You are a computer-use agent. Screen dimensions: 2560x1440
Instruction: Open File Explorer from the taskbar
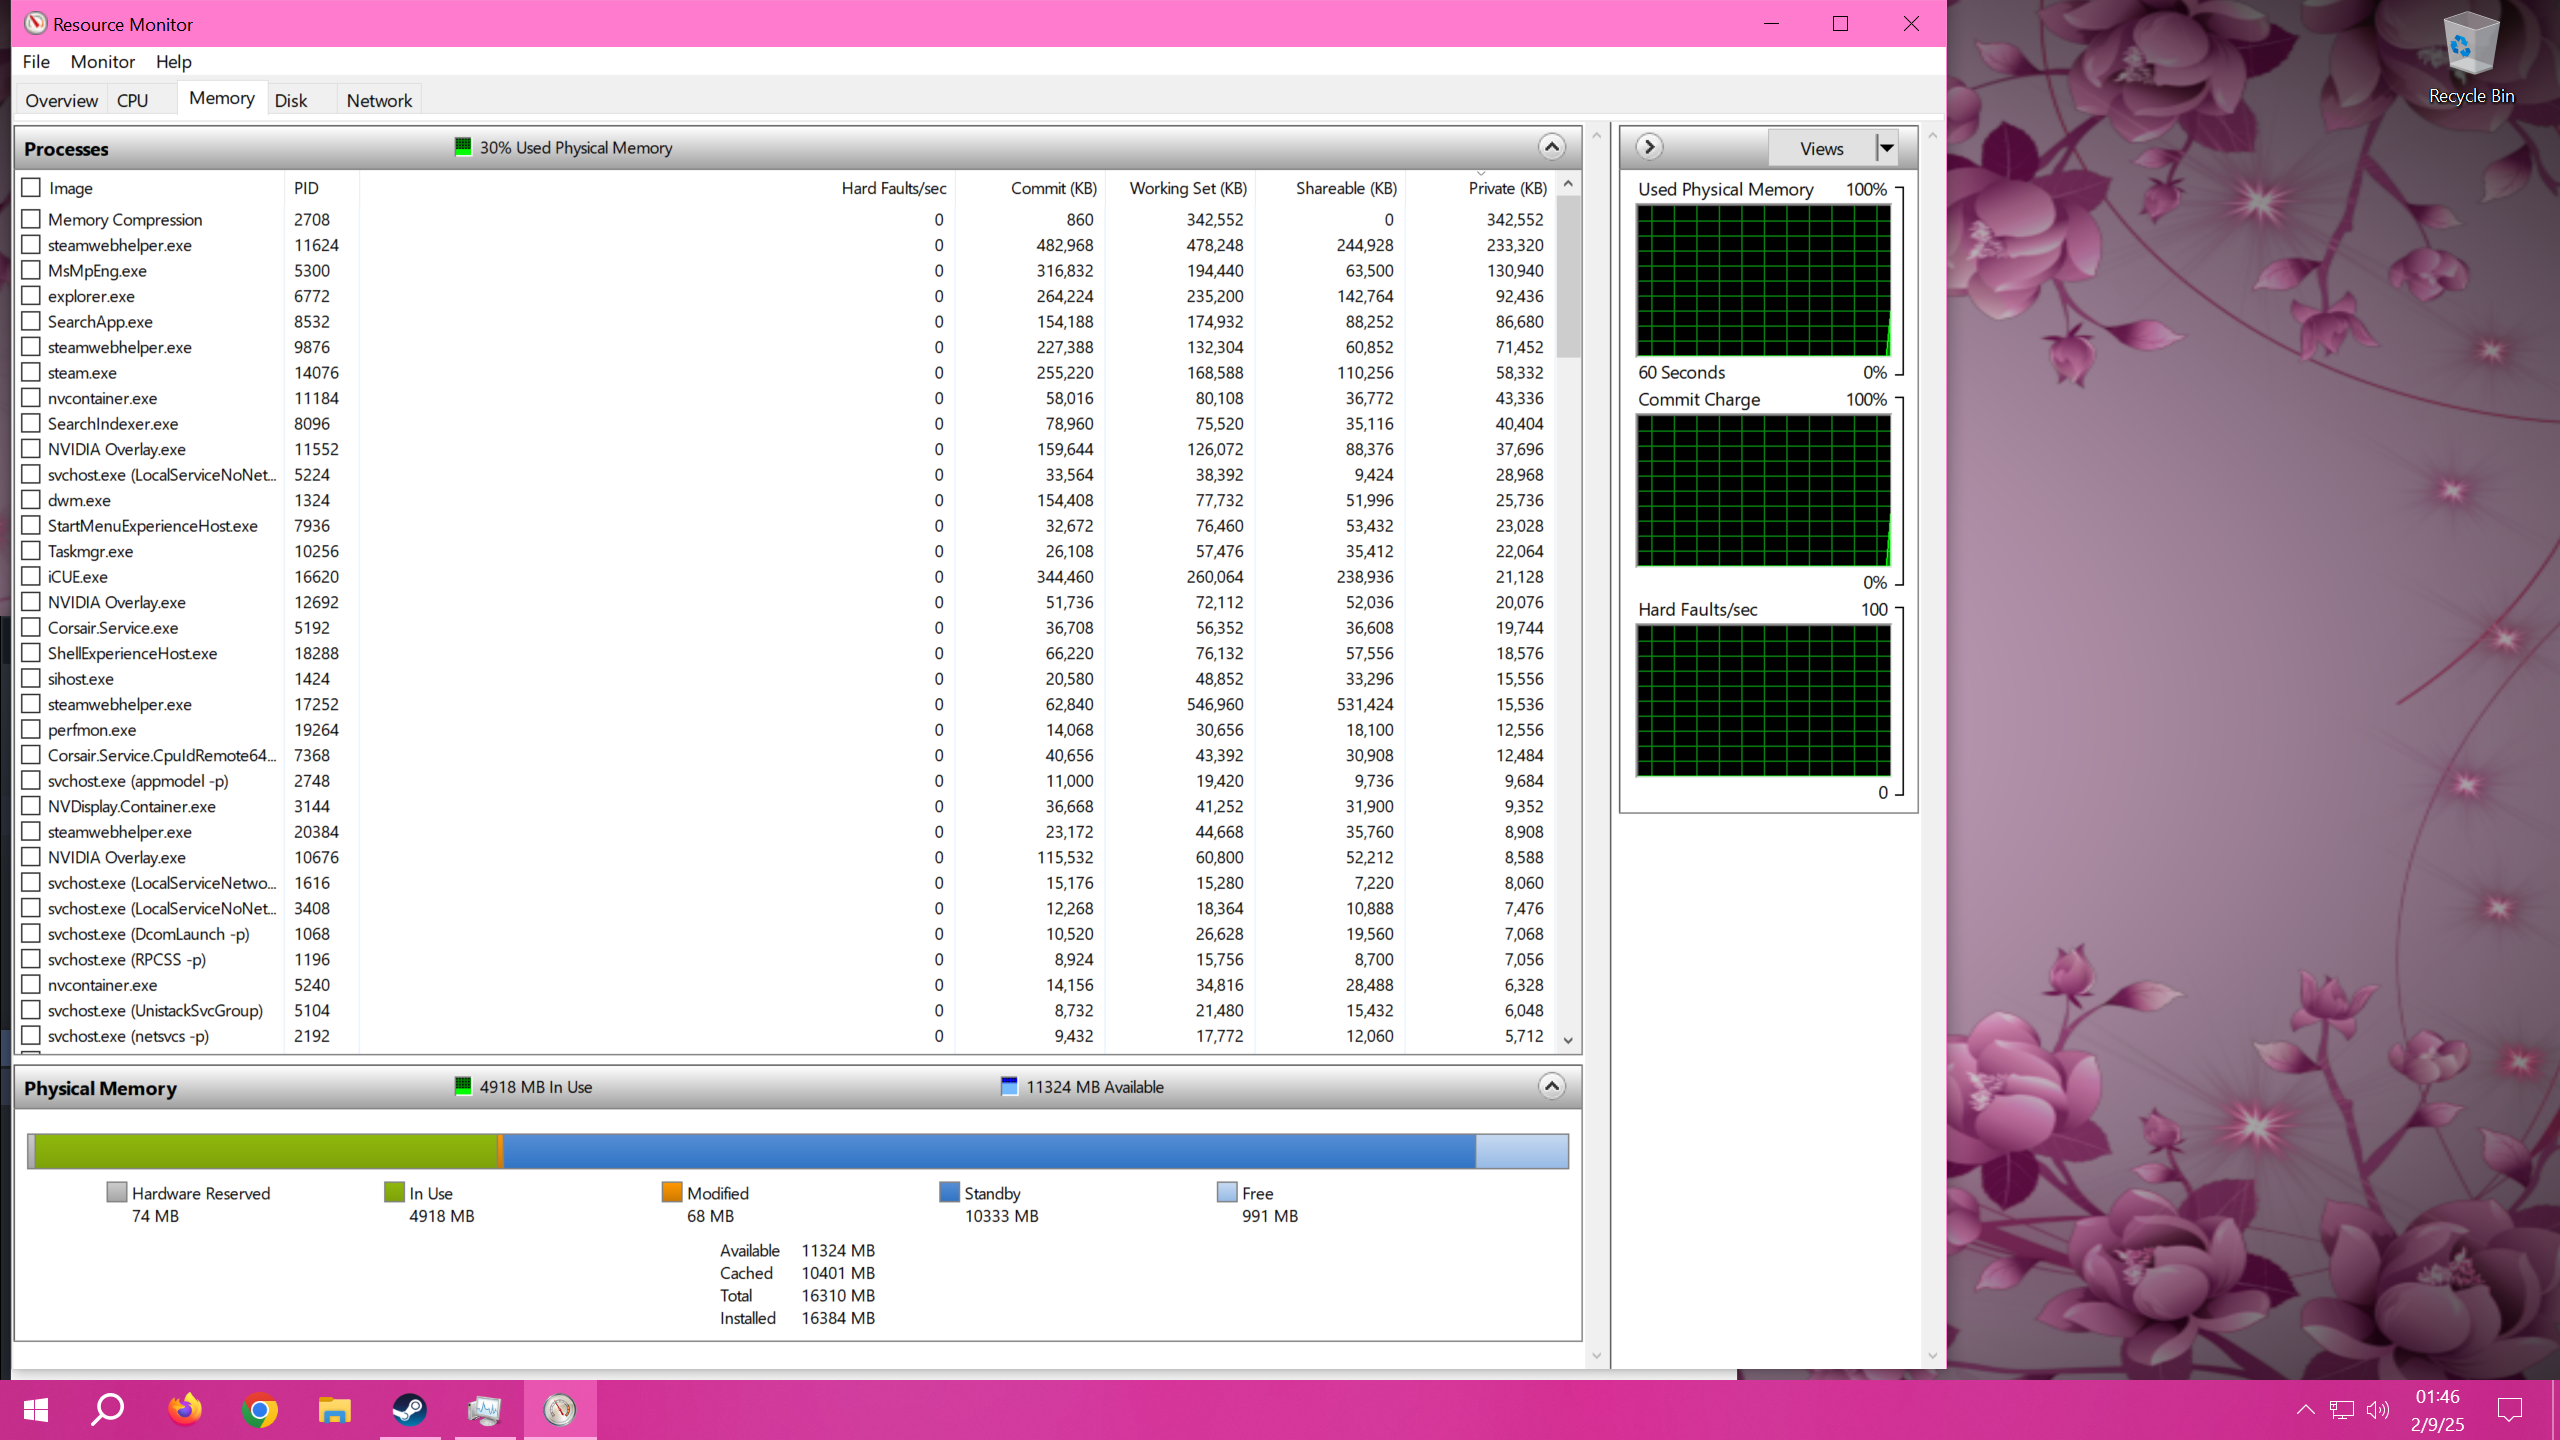[334, 1410]
